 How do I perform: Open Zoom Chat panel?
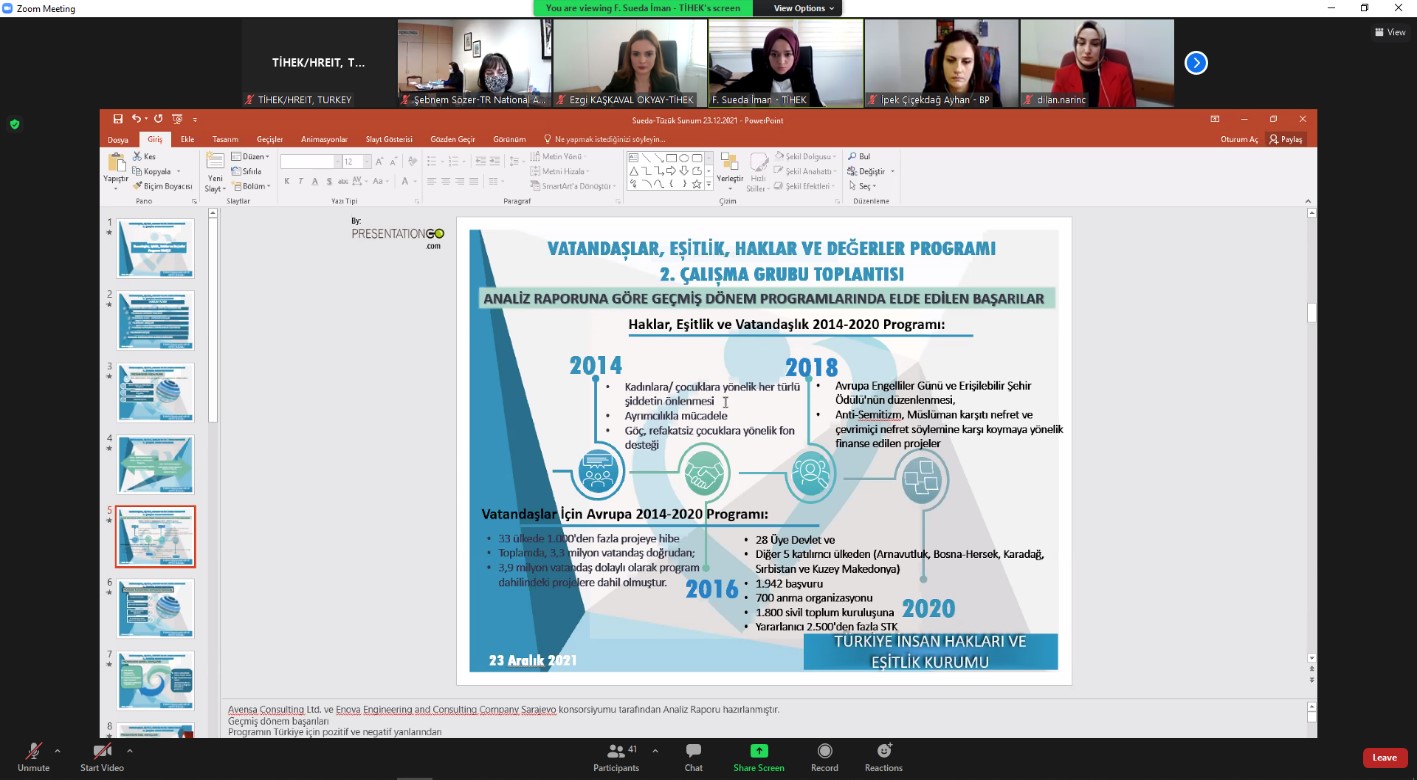pyautogui.click(x=693, y=757)
